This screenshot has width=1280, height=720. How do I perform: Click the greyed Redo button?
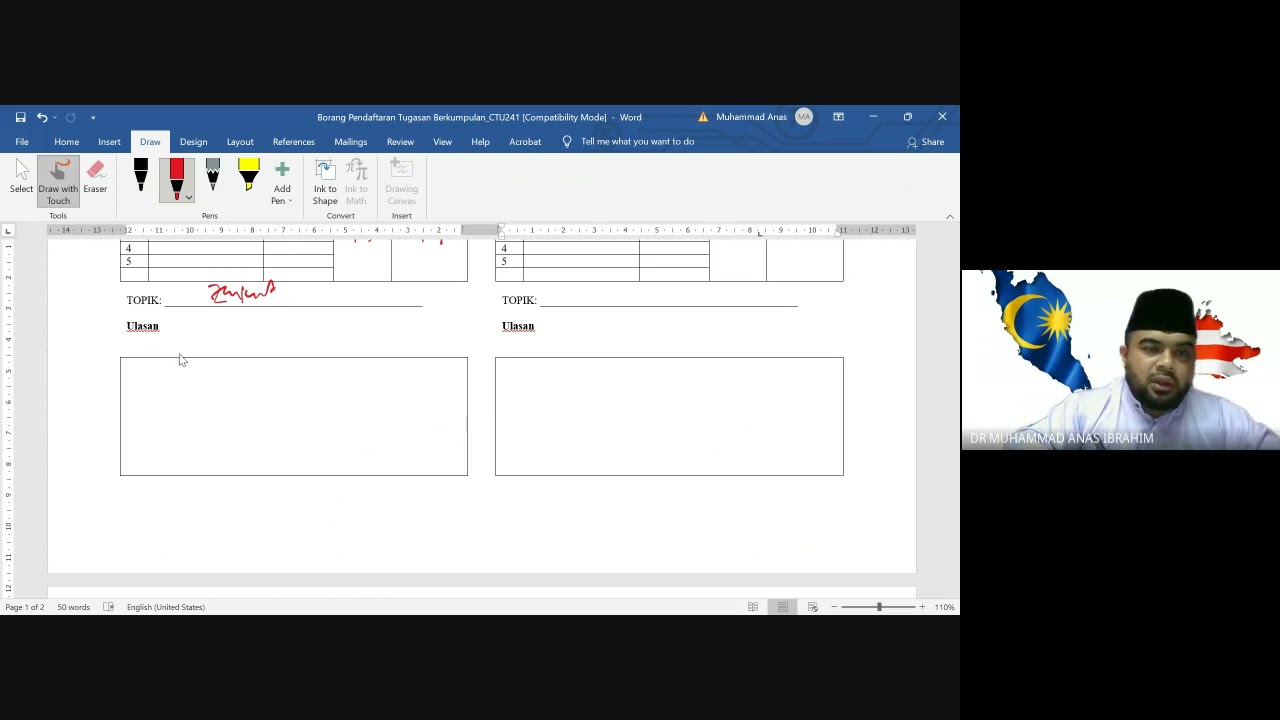(x=70, y=117)
